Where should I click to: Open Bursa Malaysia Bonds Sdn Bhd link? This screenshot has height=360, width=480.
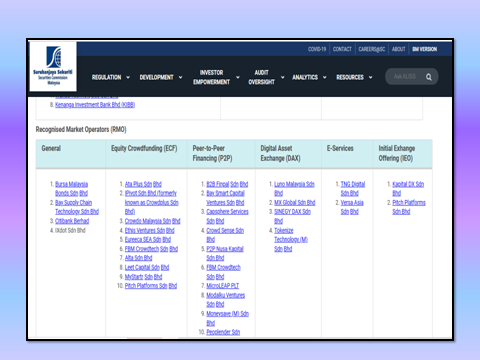coord(71,189)
